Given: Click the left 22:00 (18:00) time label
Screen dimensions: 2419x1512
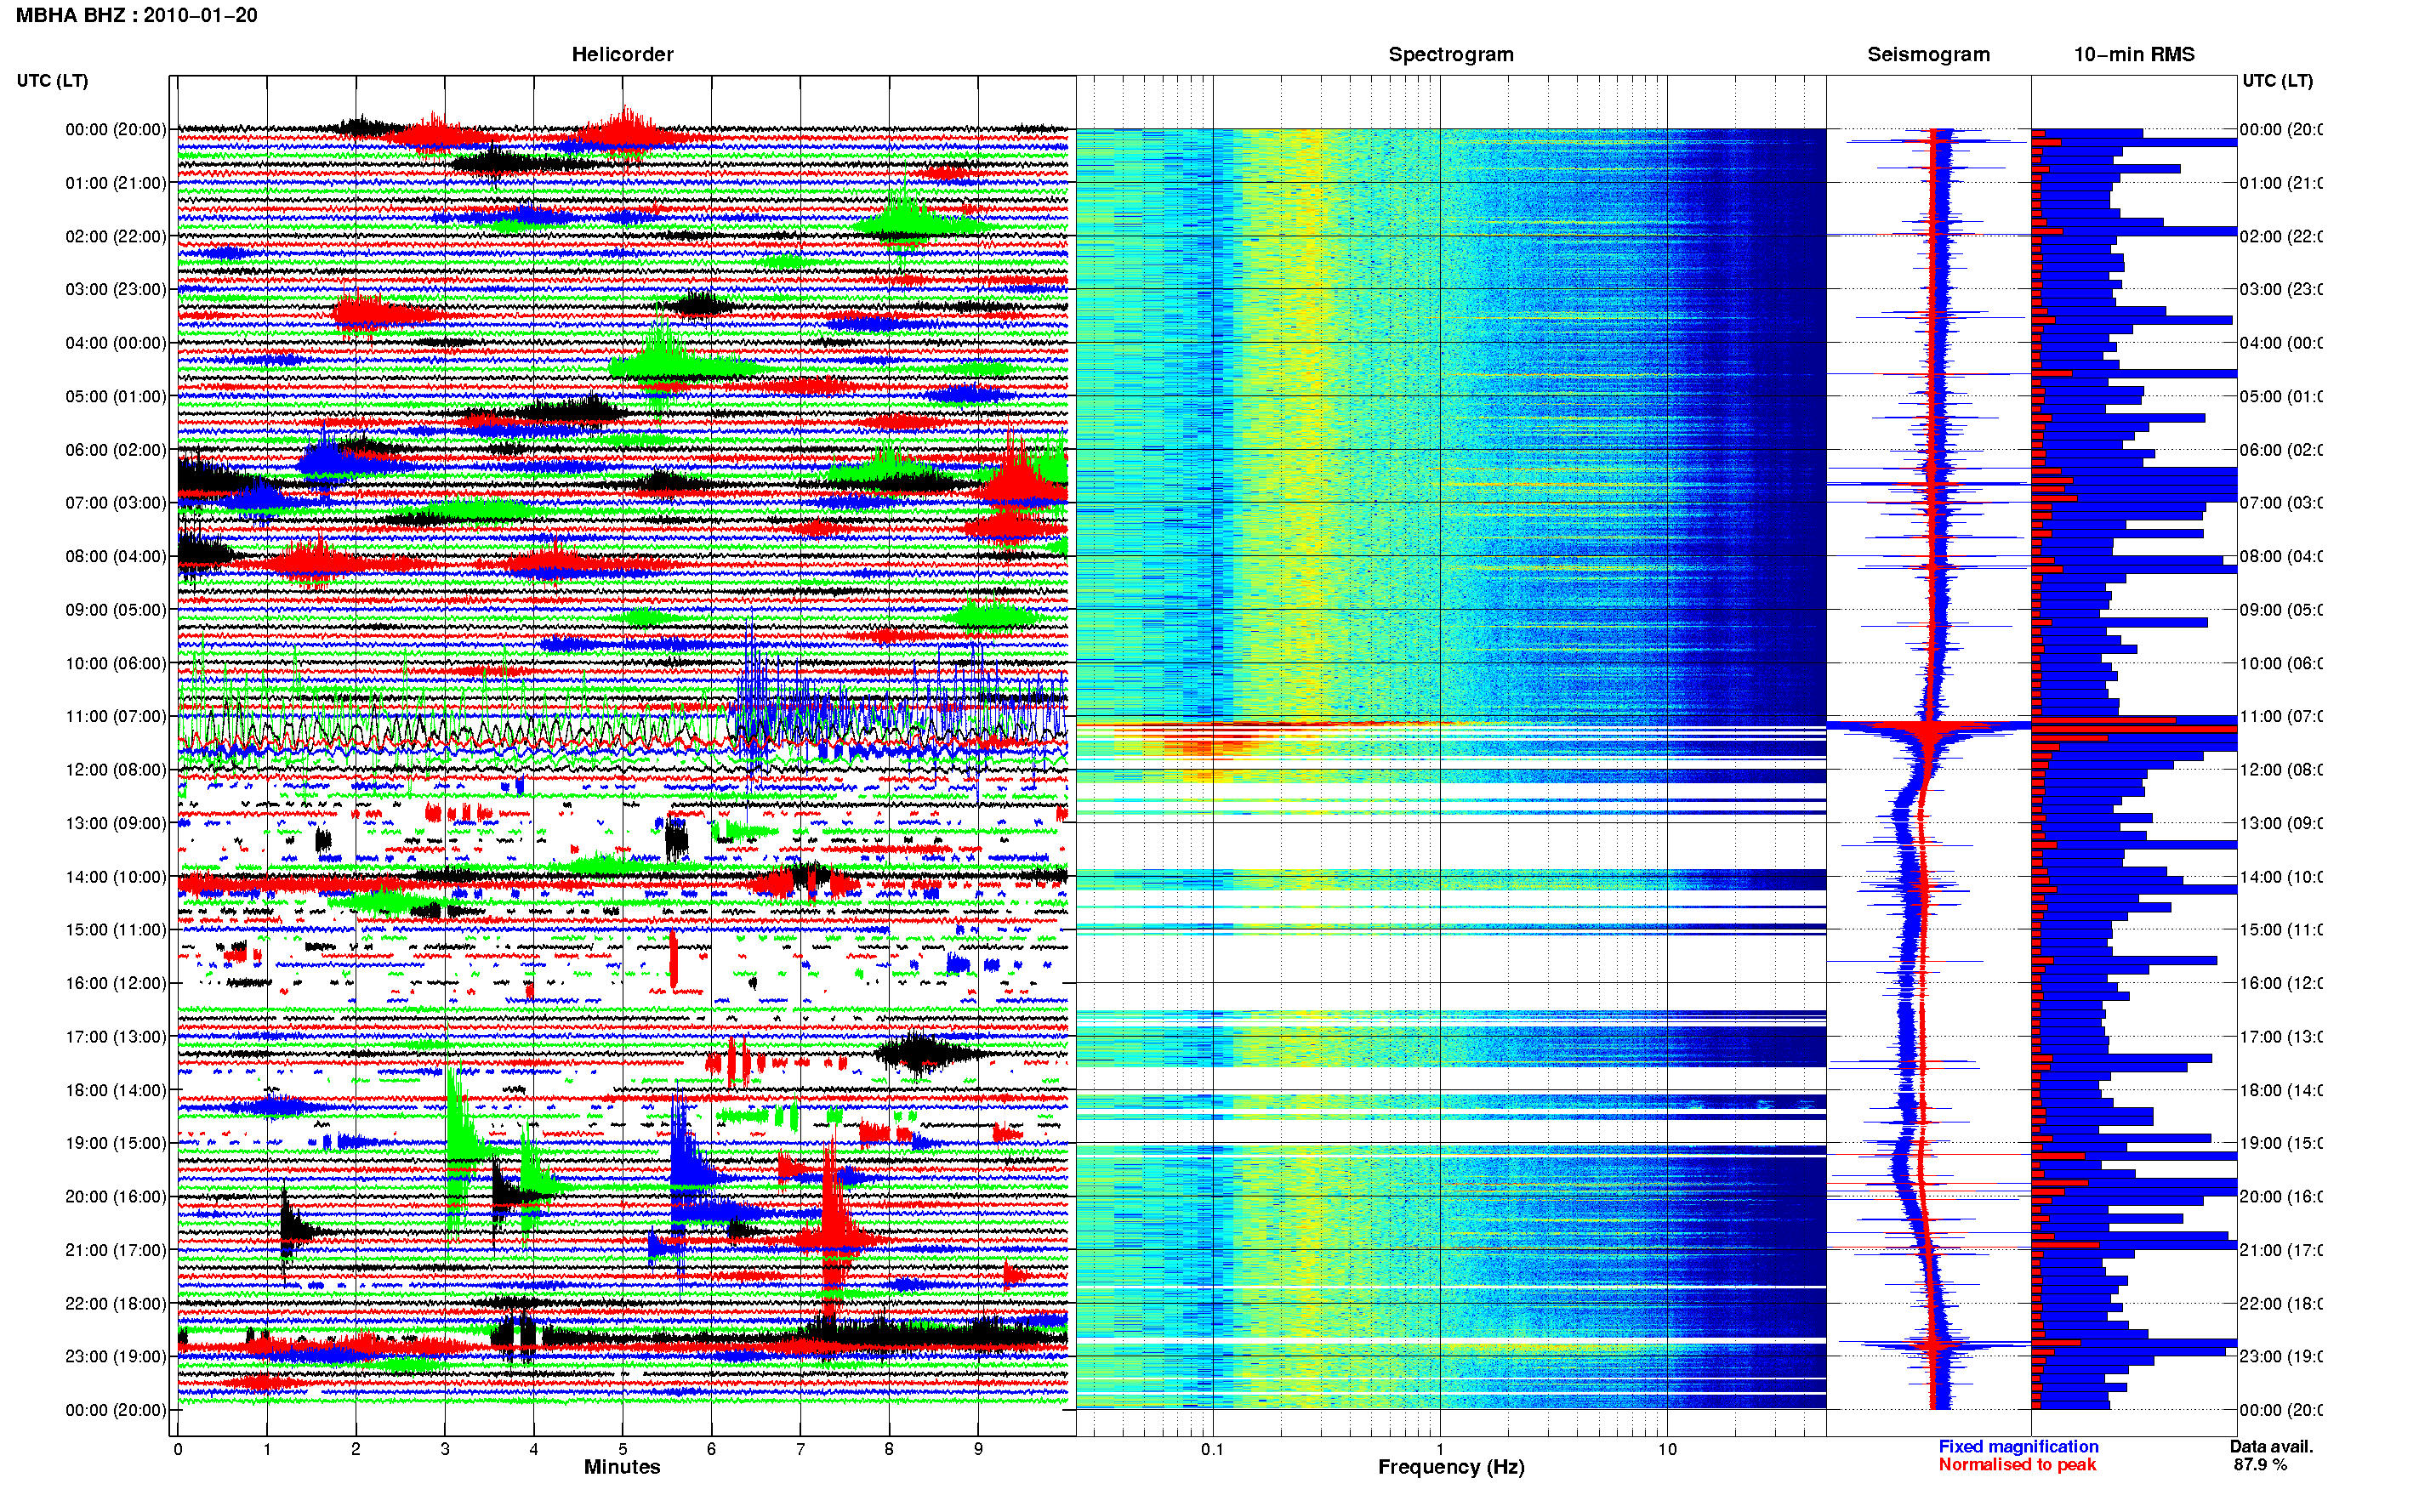Looking at the screenshot, I should [x=116, y=1303].
